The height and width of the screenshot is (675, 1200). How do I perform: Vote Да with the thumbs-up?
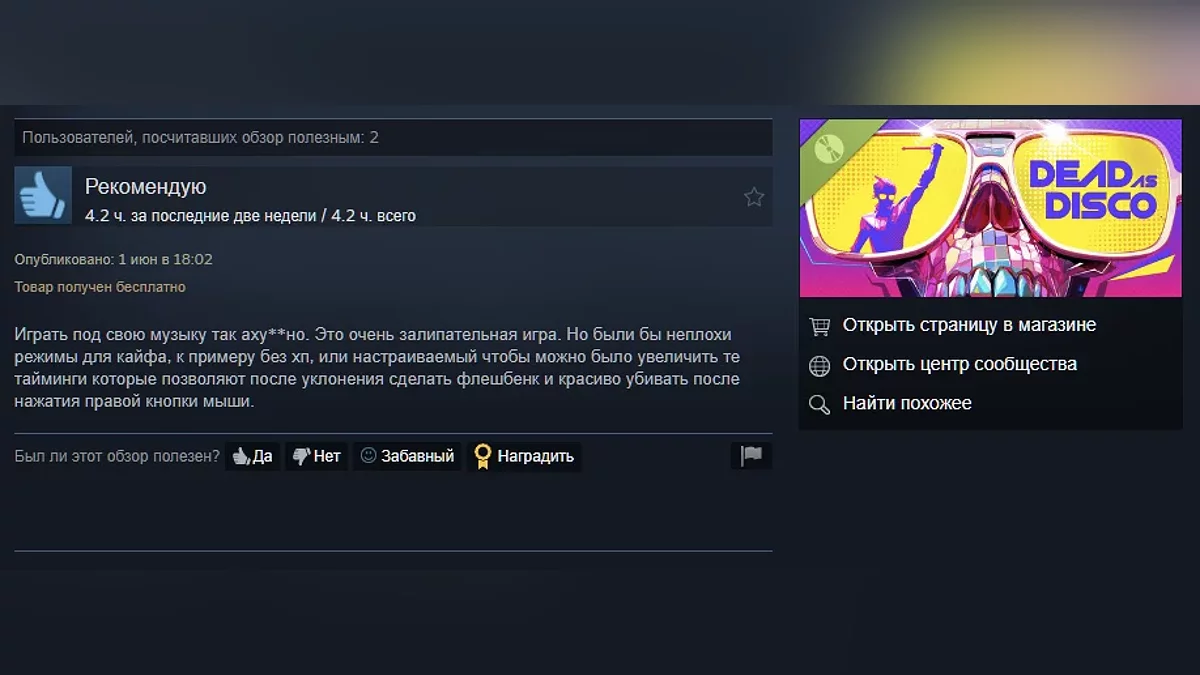pos(252,456)
